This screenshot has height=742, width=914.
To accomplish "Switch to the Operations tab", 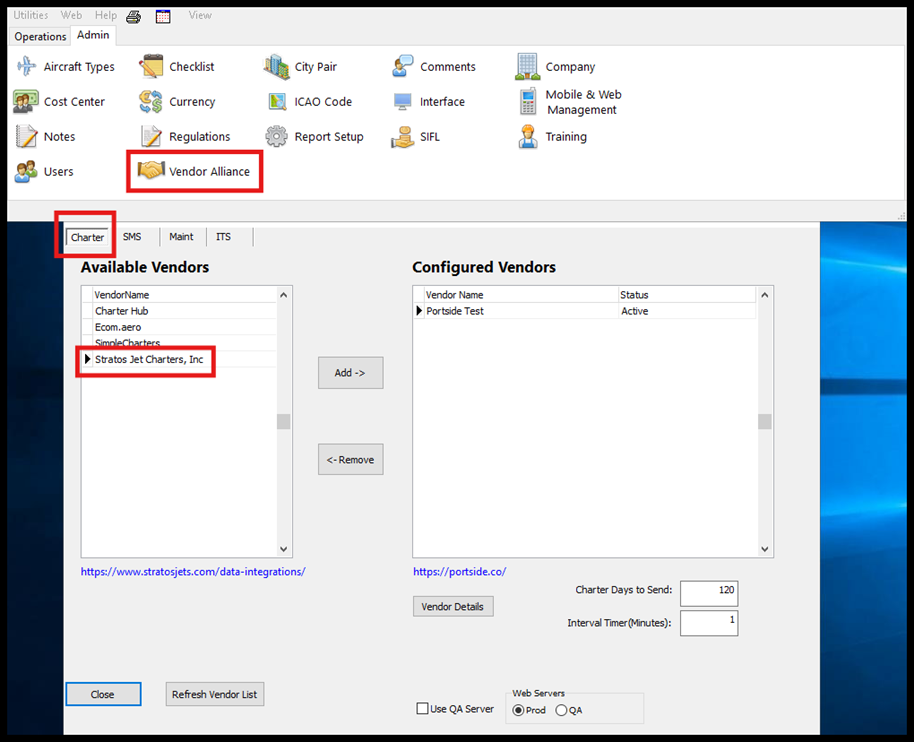I will (x=40, y=37).
